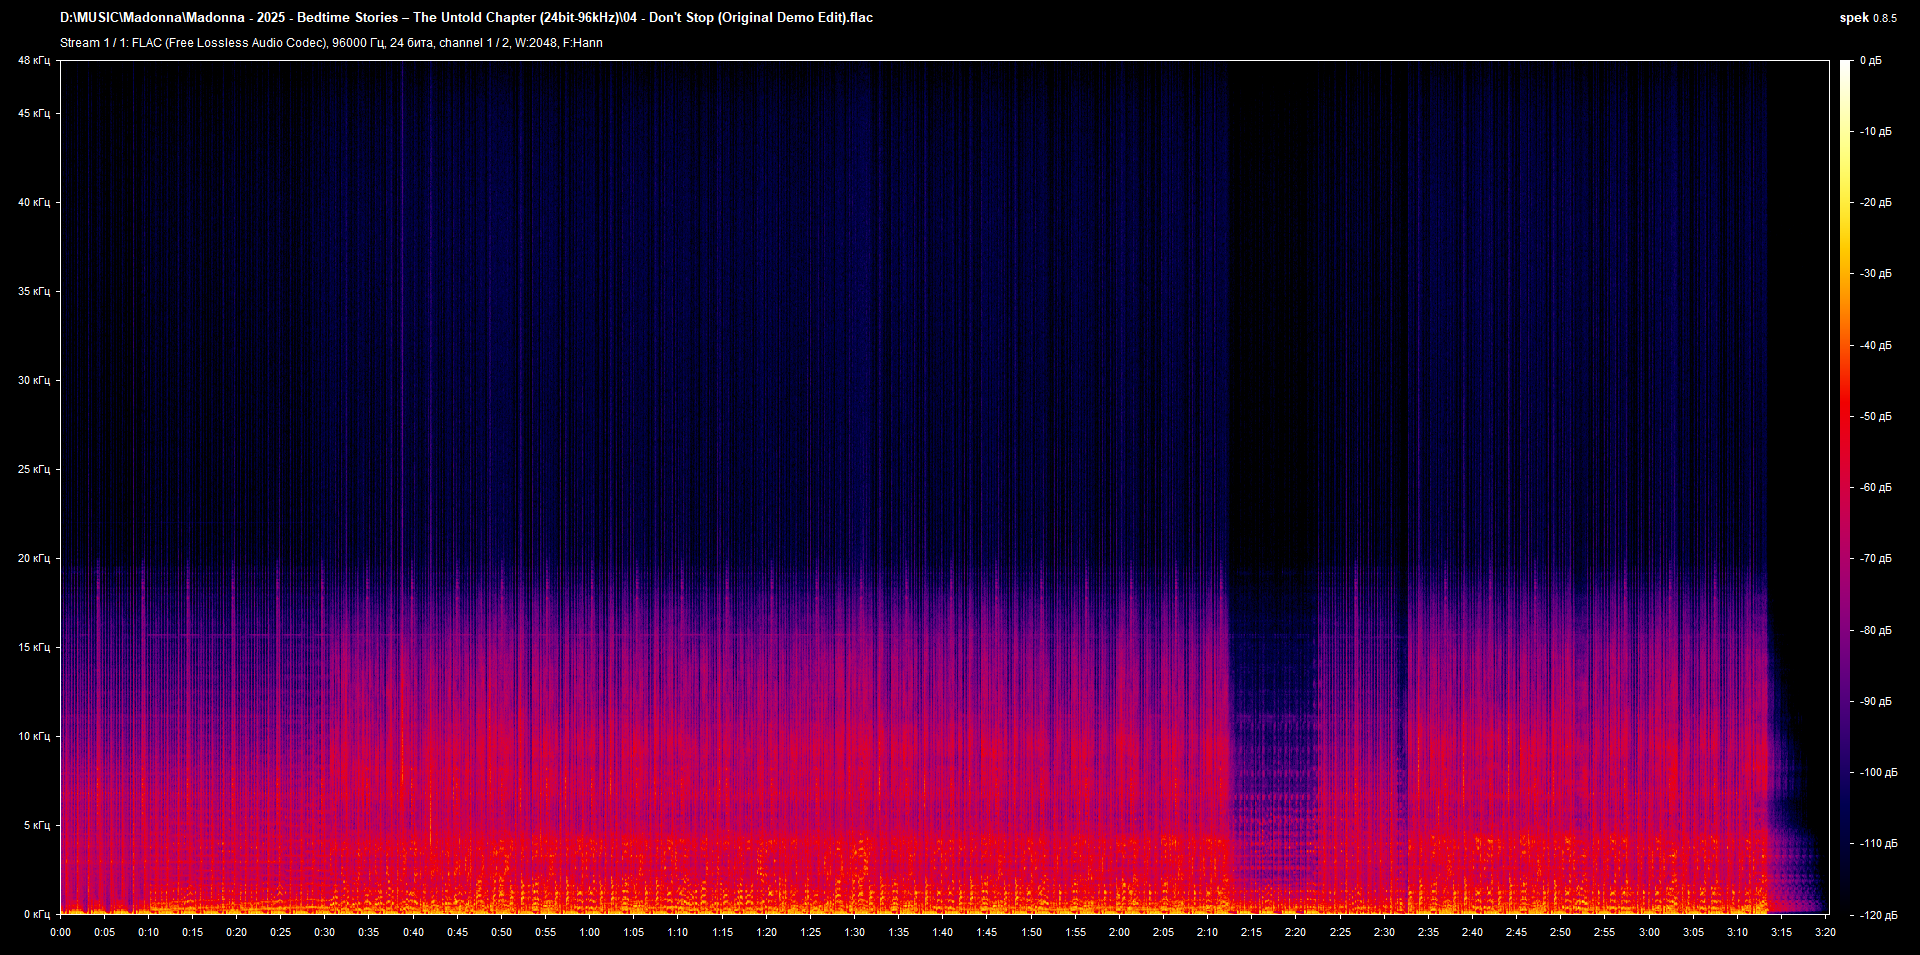
Task: Click the stream info line with codec details
Action: coord(331,43)
